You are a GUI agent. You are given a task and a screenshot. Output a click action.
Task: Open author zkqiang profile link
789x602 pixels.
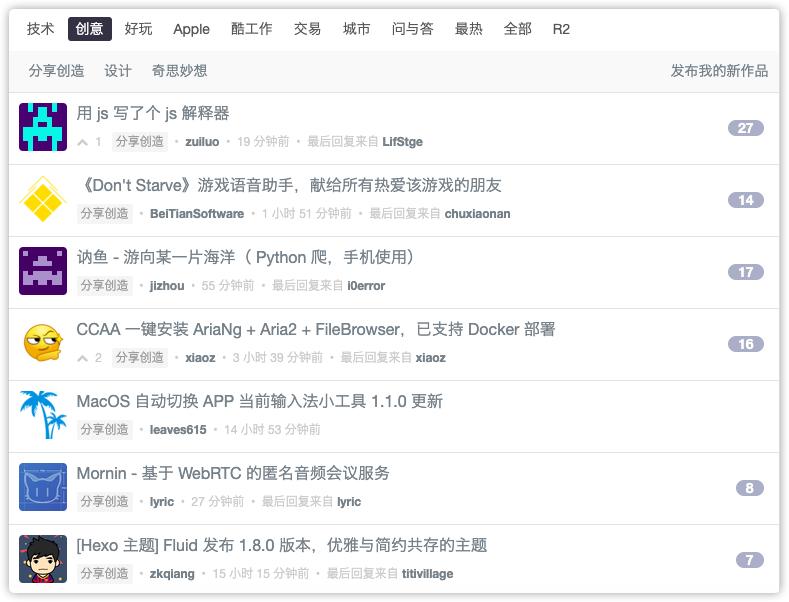pos(172,574)
